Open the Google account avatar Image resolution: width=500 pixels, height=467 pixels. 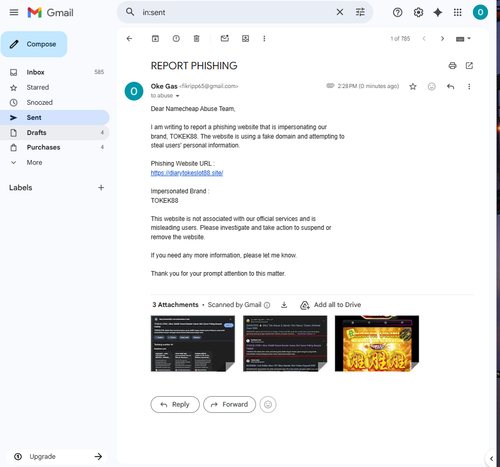pos(480,12)
